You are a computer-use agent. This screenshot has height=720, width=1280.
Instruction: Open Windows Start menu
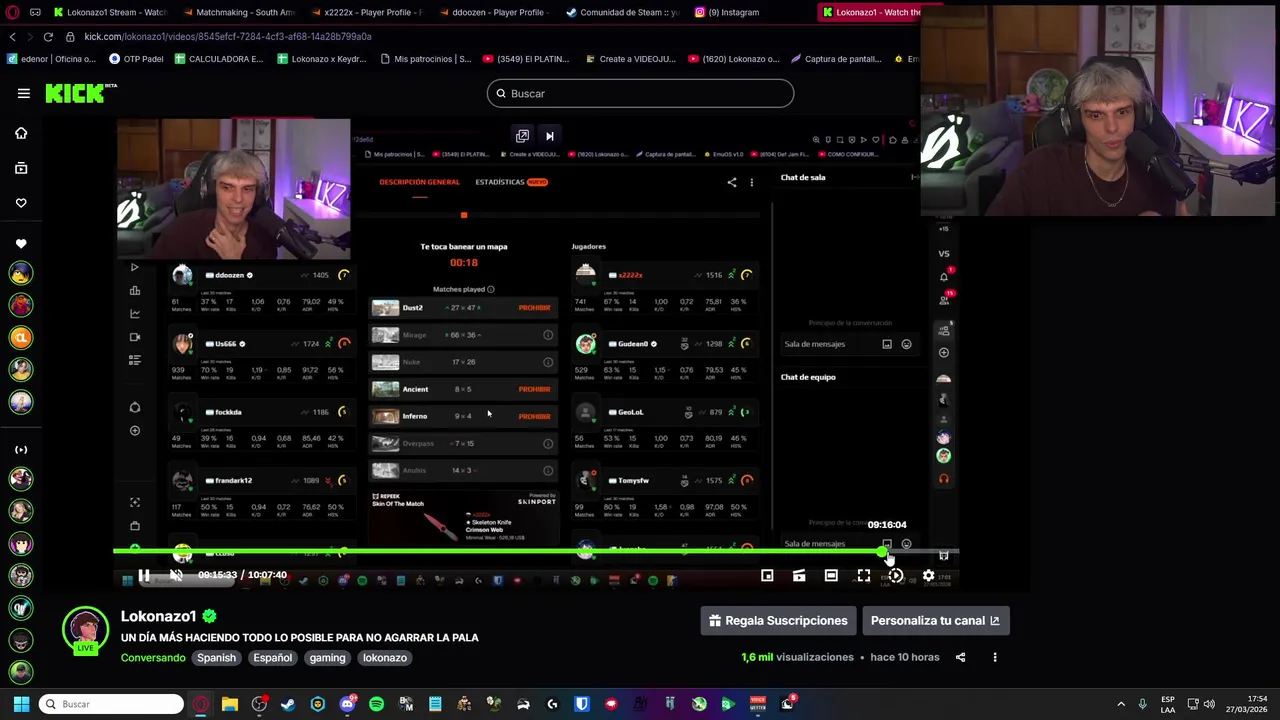[x=21, y=704]
